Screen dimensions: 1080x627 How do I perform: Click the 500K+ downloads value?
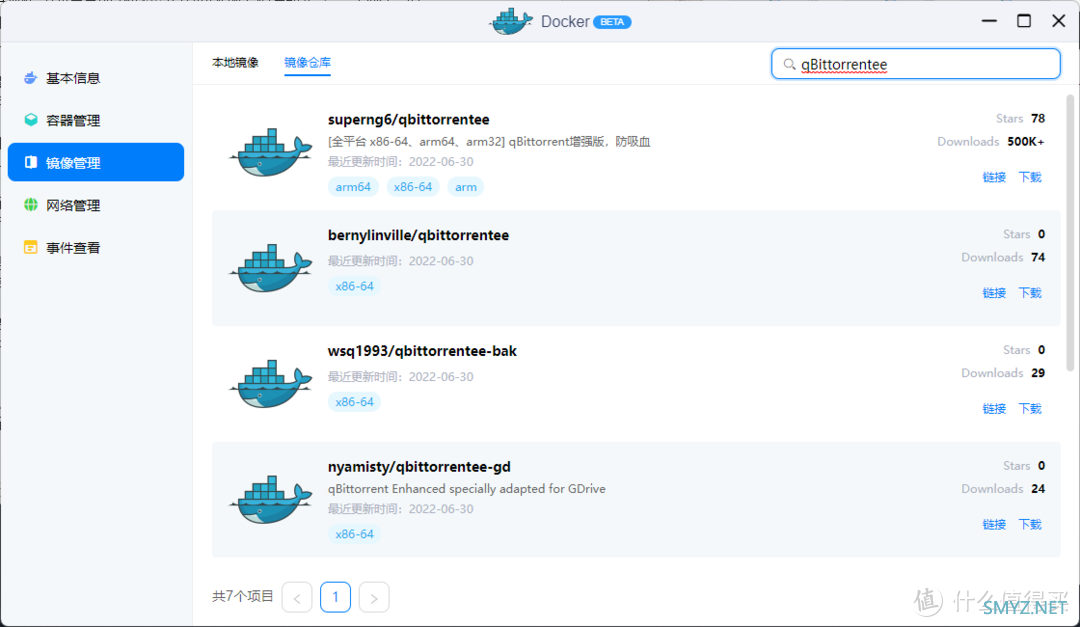pyautogui.click(x=1026, y=141)
